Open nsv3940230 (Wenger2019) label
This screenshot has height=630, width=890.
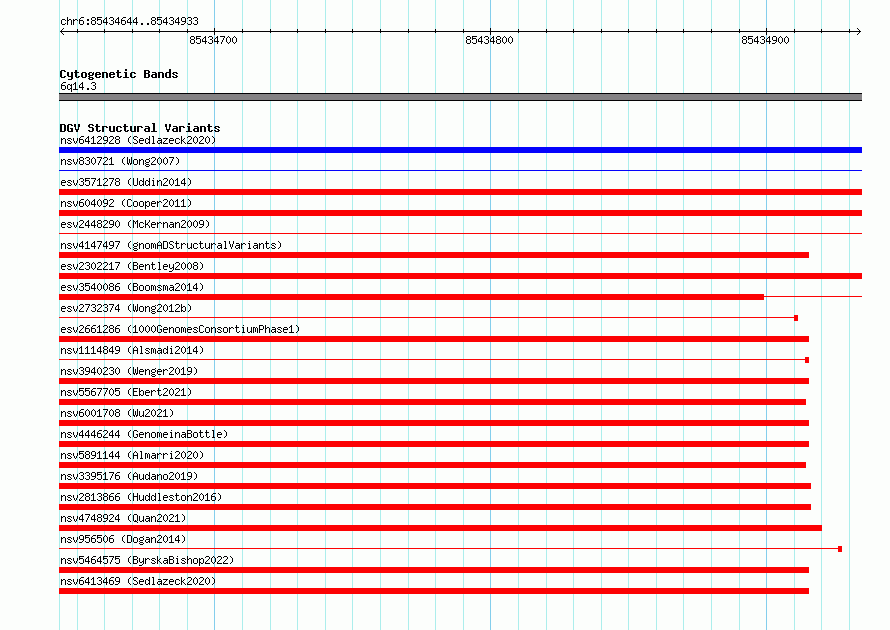[129, 371]
